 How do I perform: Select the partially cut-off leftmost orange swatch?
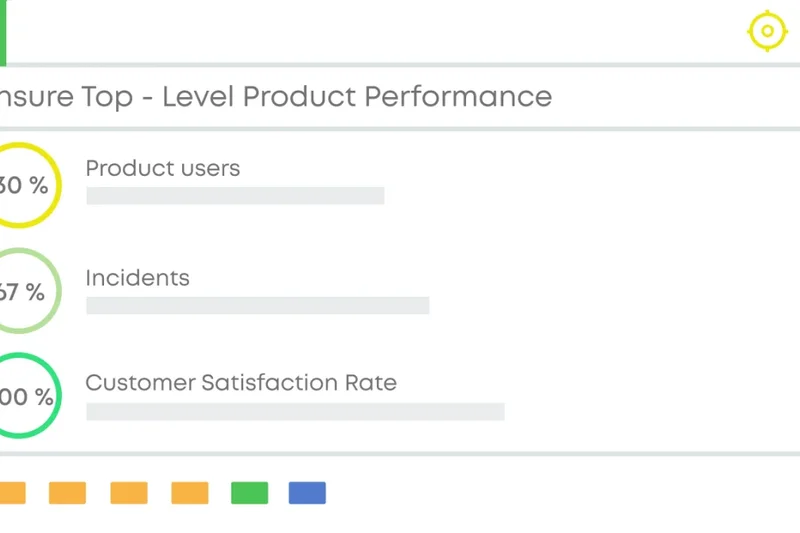(11, 493)
